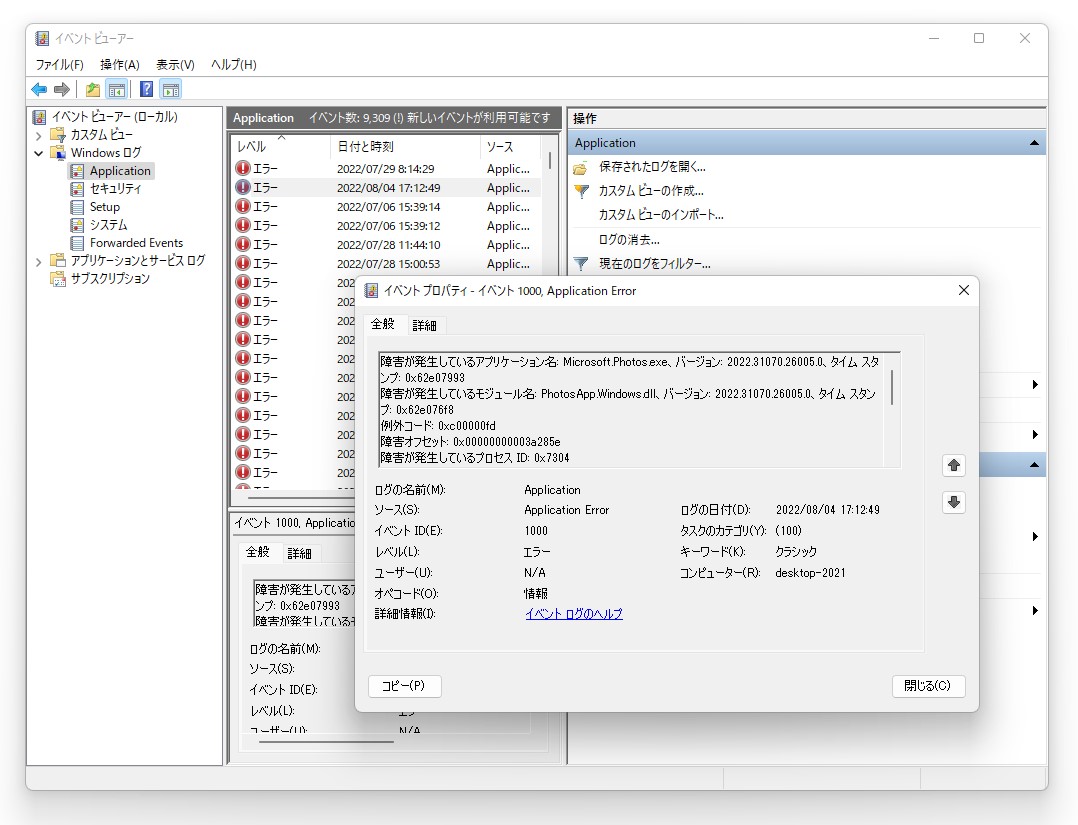Image resolution: width=1078 pixels, height=825 pixels.
Task: Click error icon of 2022/07/29 8:14:29 event
Action: point(243,168)
